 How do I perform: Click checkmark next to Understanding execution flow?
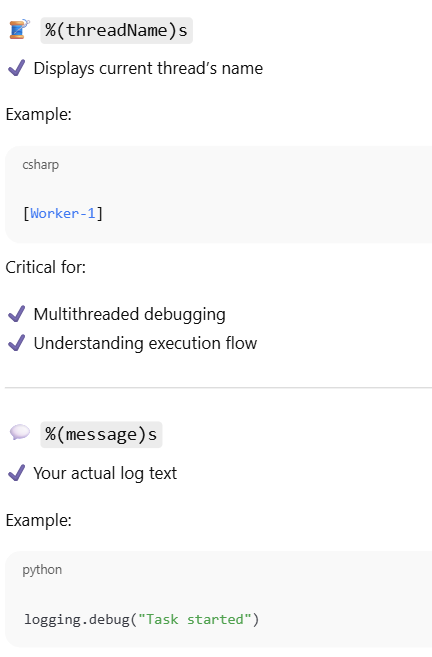point(17,343)
